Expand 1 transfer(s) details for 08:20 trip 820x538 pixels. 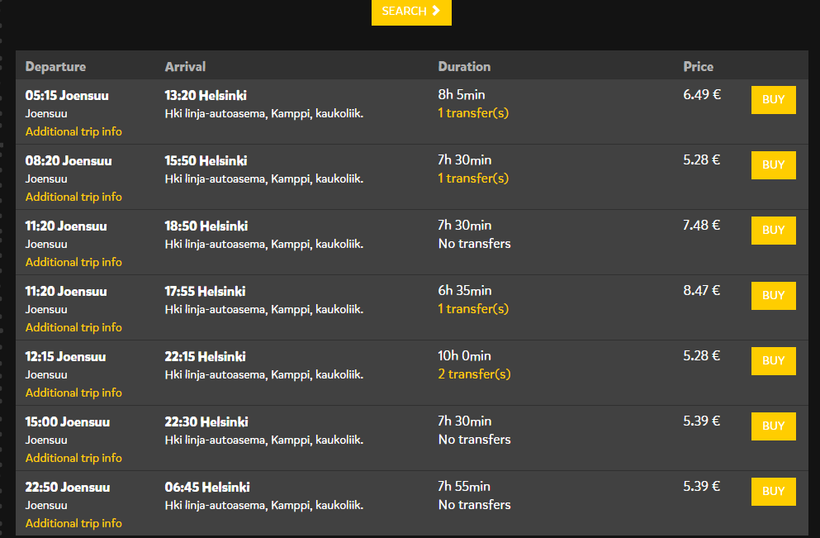(473, 178)
